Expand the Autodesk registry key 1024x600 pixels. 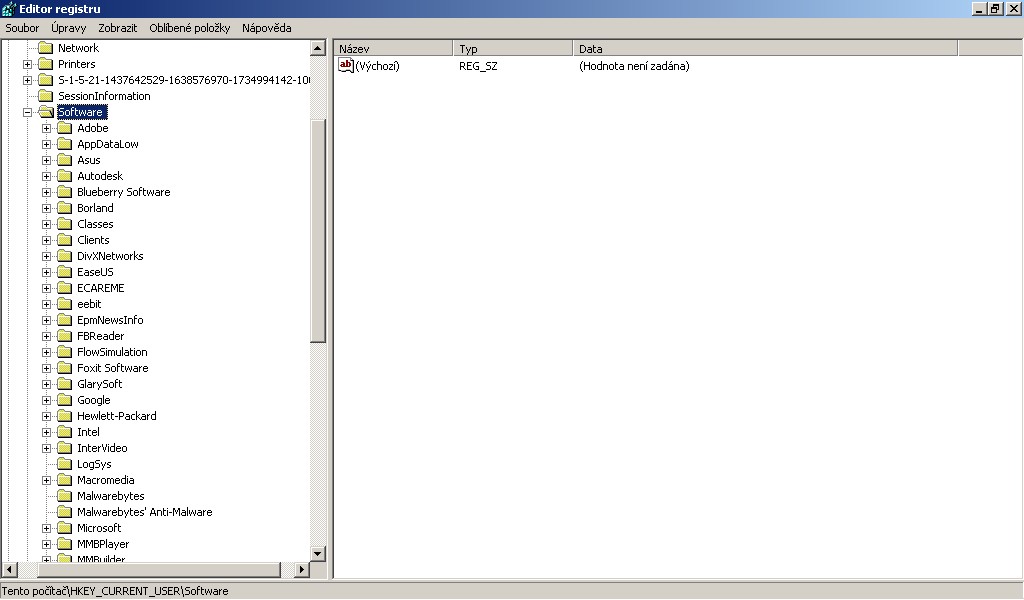(x=47, y=176)
